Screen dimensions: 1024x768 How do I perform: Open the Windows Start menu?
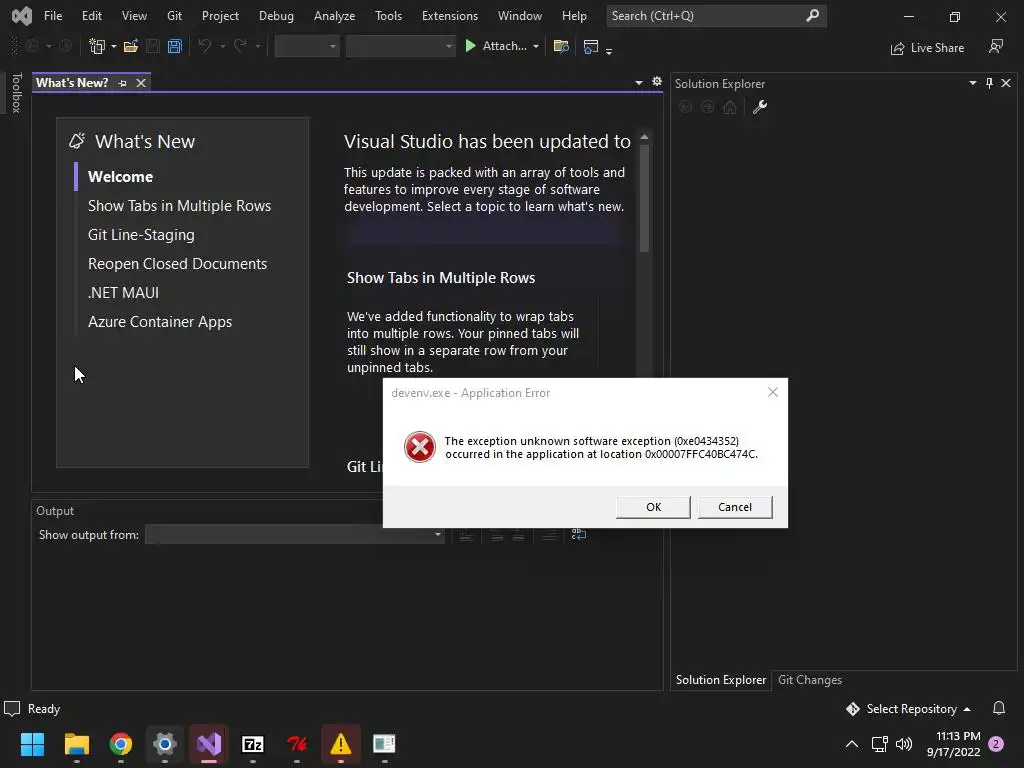coord(32,744)
